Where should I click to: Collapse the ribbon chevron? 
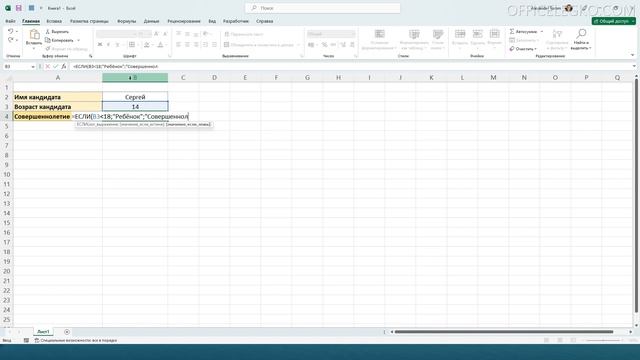click(x=632, y=56)
